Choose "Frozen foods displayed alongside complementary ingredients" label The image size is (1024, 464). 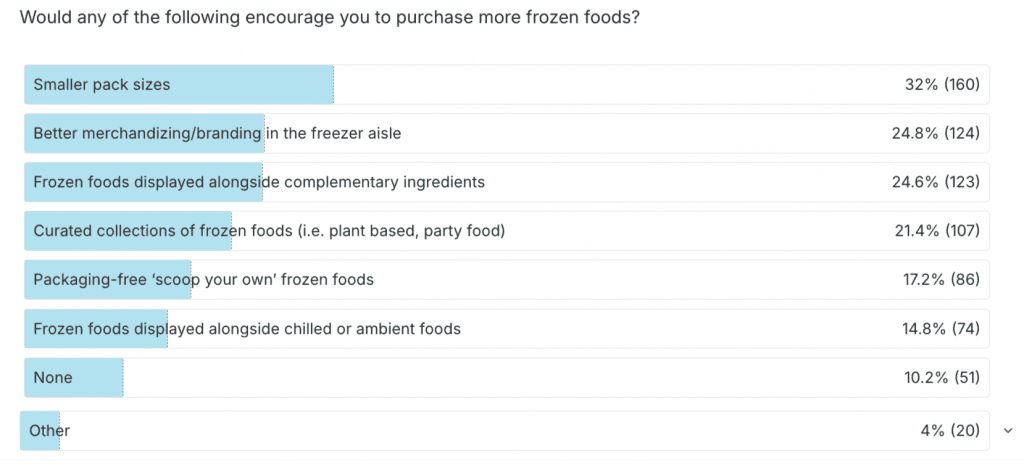(x=259, y=182)
